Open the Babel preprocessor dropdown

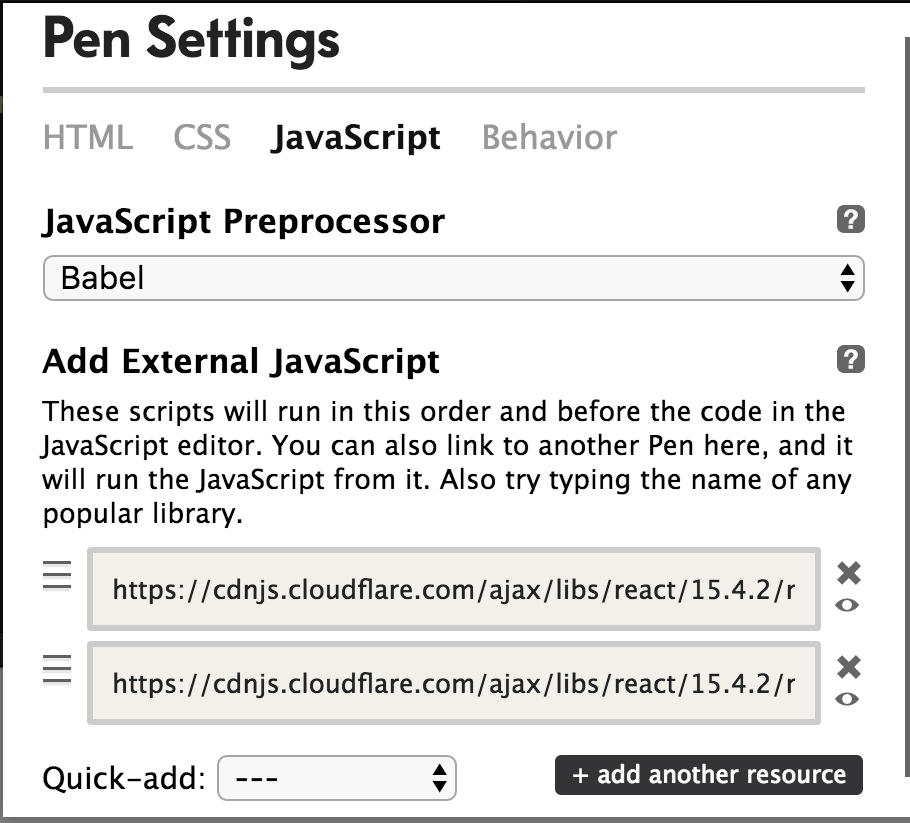click(453, 278)
